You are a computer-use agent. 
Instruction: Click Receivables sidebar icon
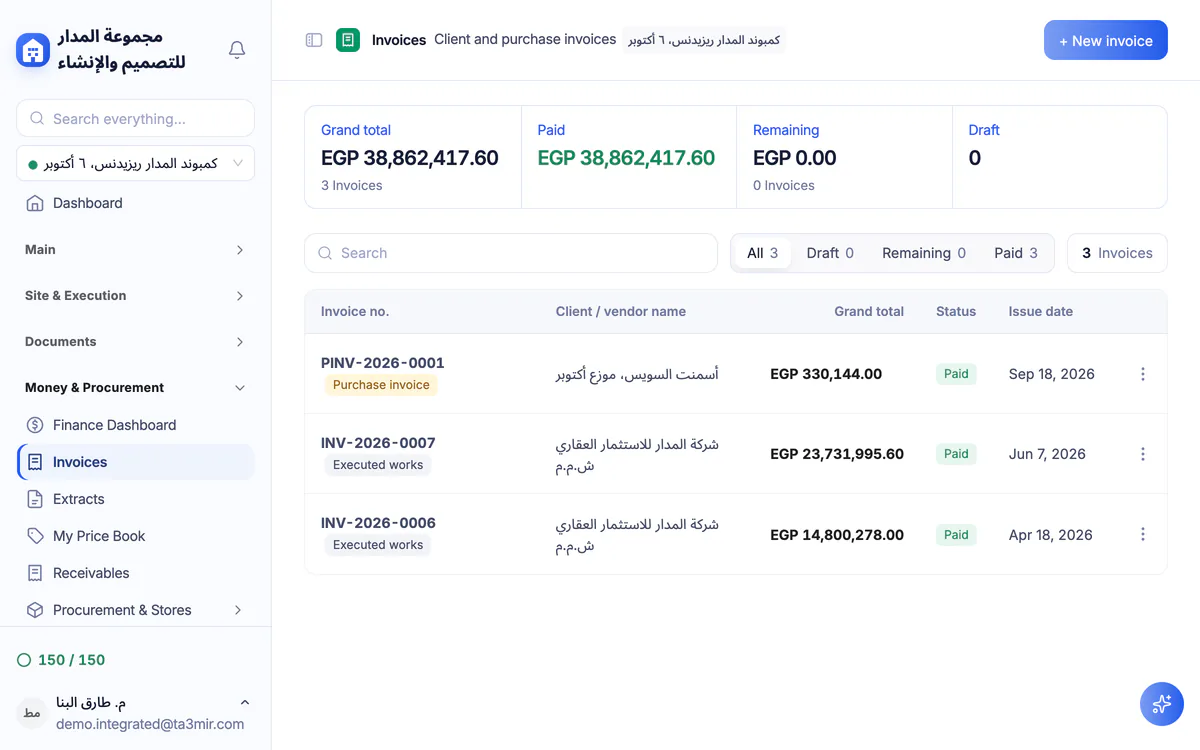pos(35,573)
